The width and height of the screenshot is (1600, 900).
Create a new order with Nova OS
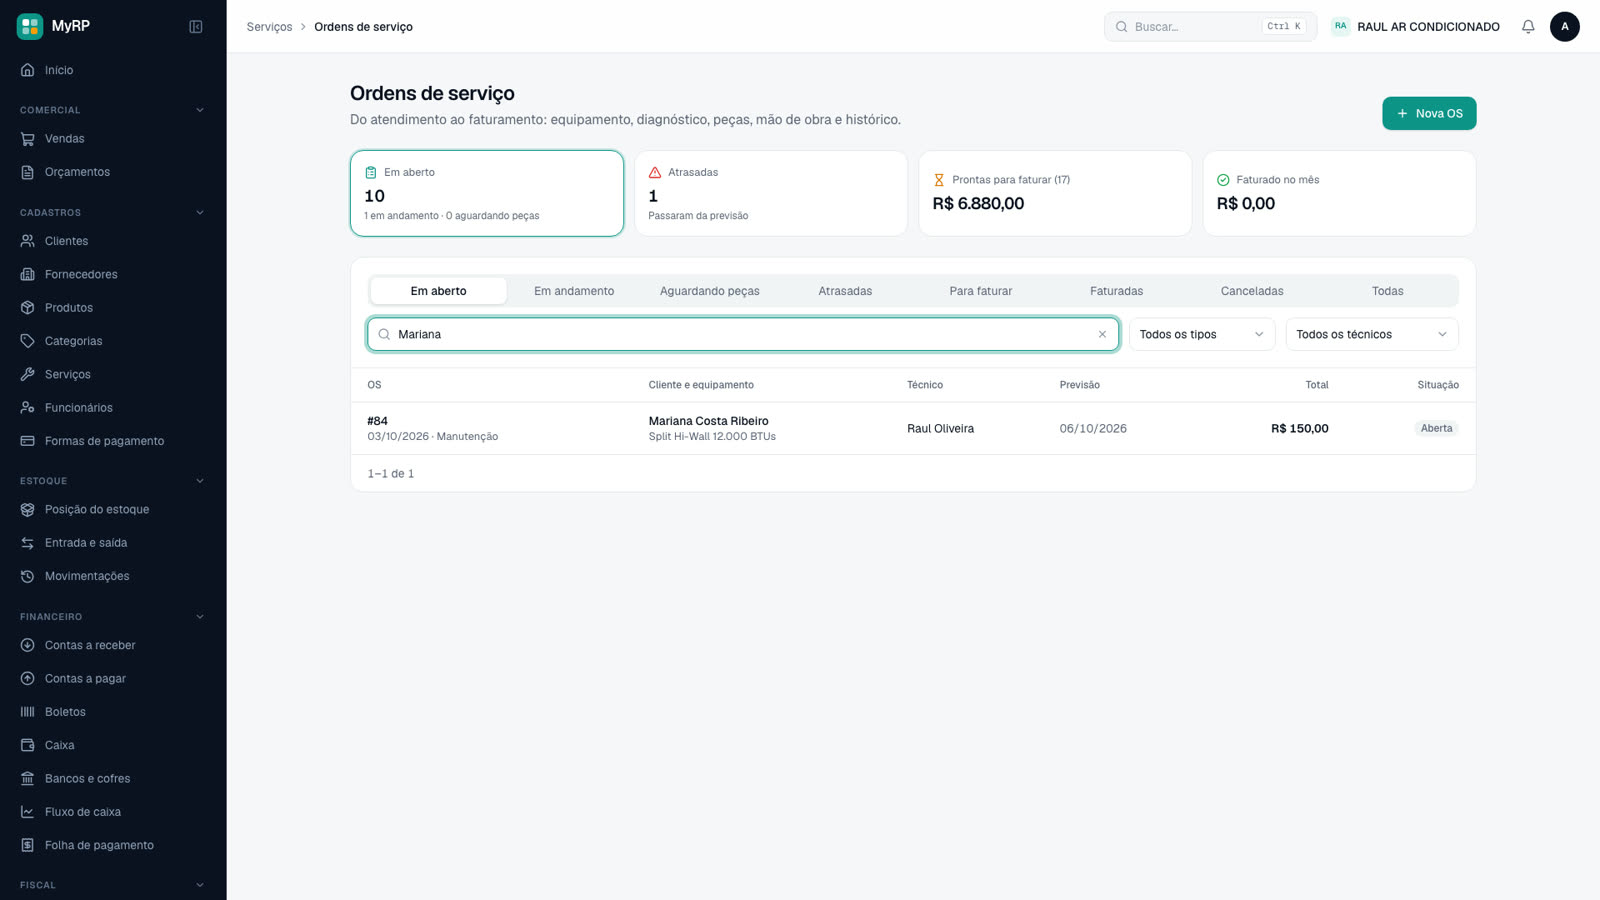1429,113
